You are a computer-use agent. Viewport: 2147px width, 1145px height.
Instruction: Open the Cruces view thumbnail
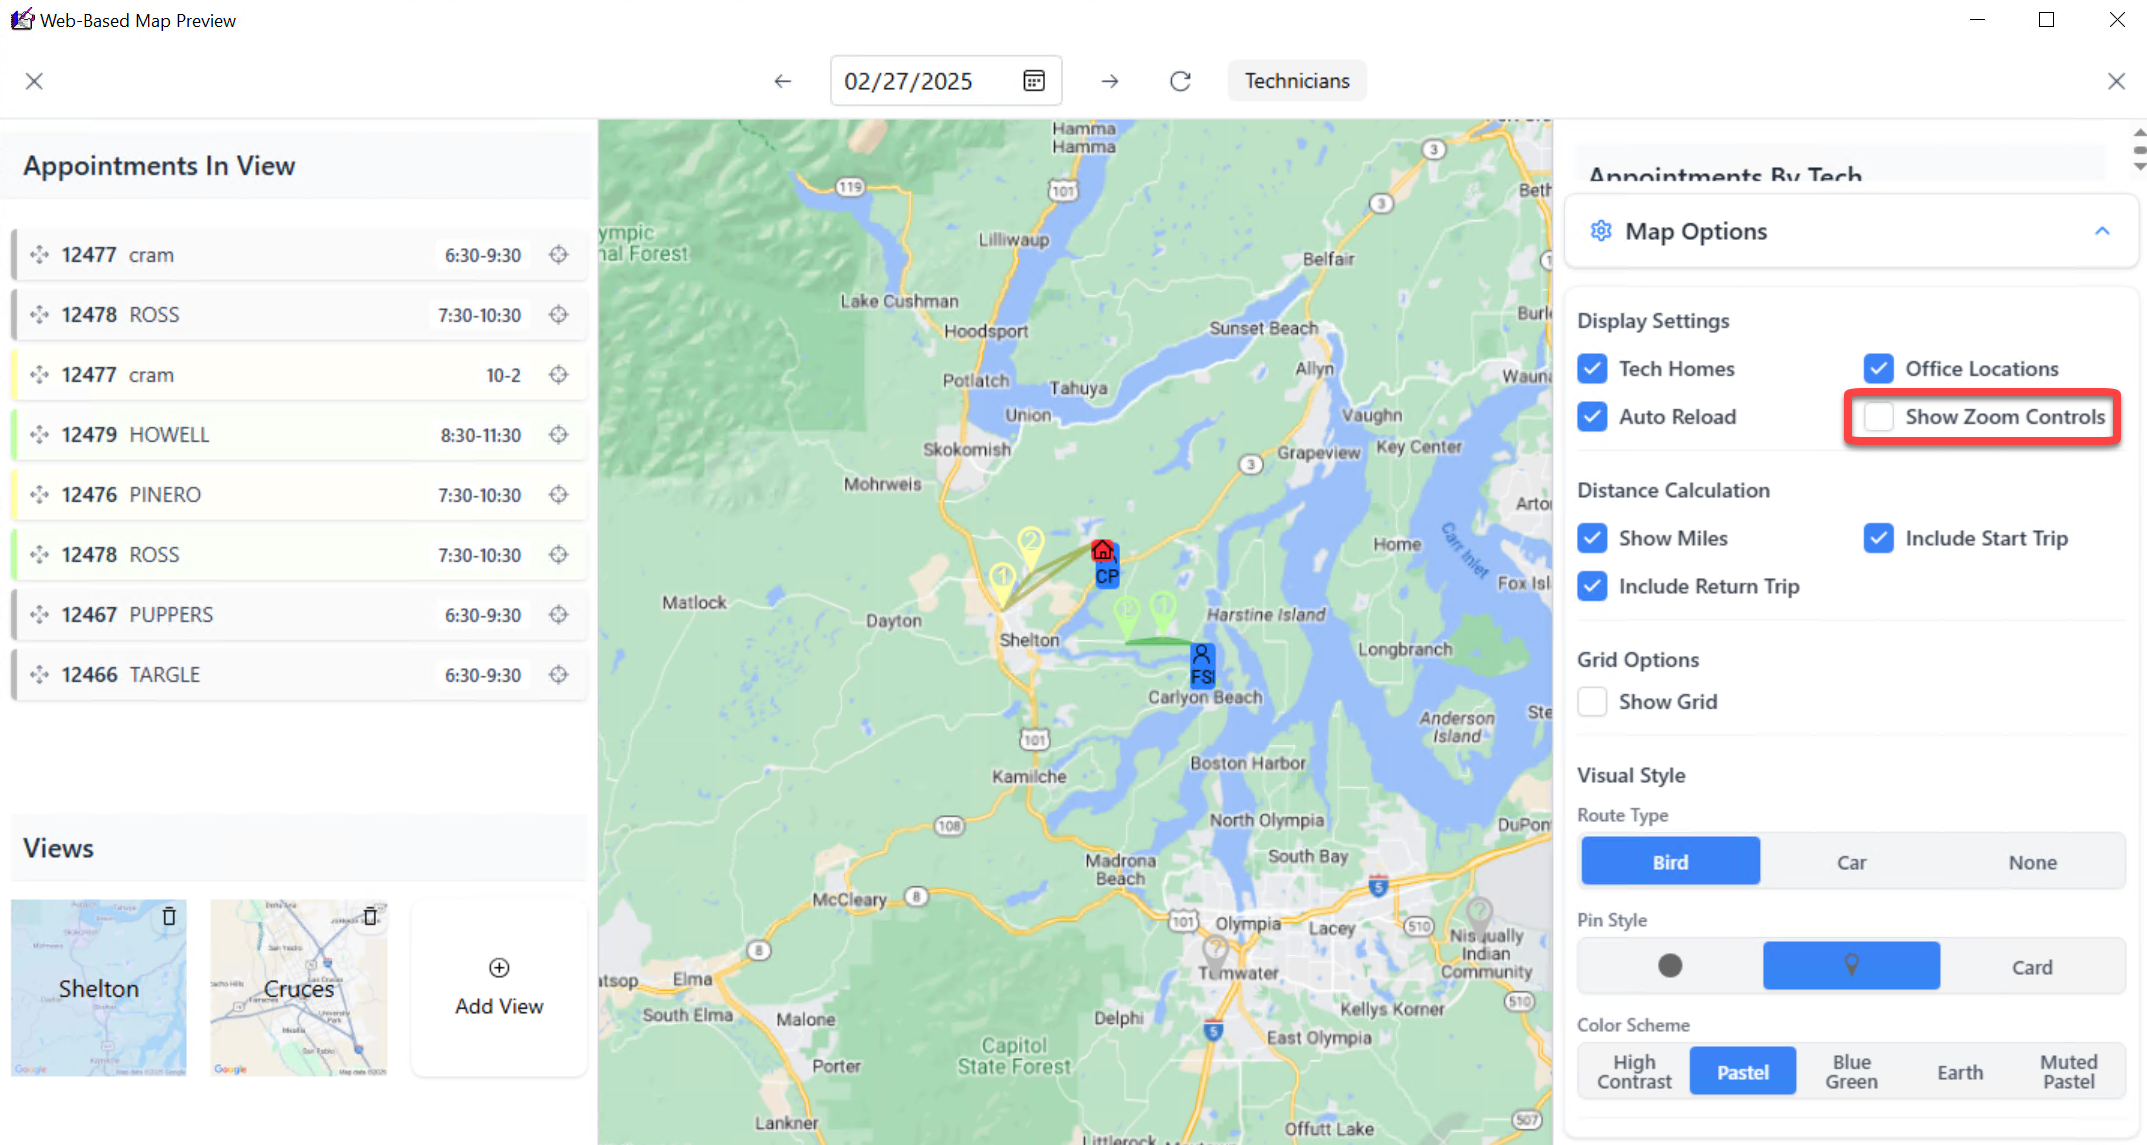[299, 995]
